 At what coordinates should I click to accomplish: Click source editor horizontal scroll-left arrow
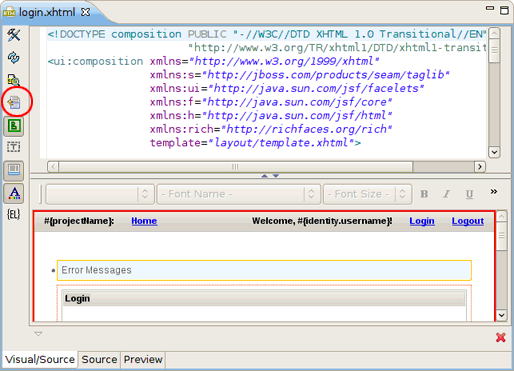tap(53, 166)
